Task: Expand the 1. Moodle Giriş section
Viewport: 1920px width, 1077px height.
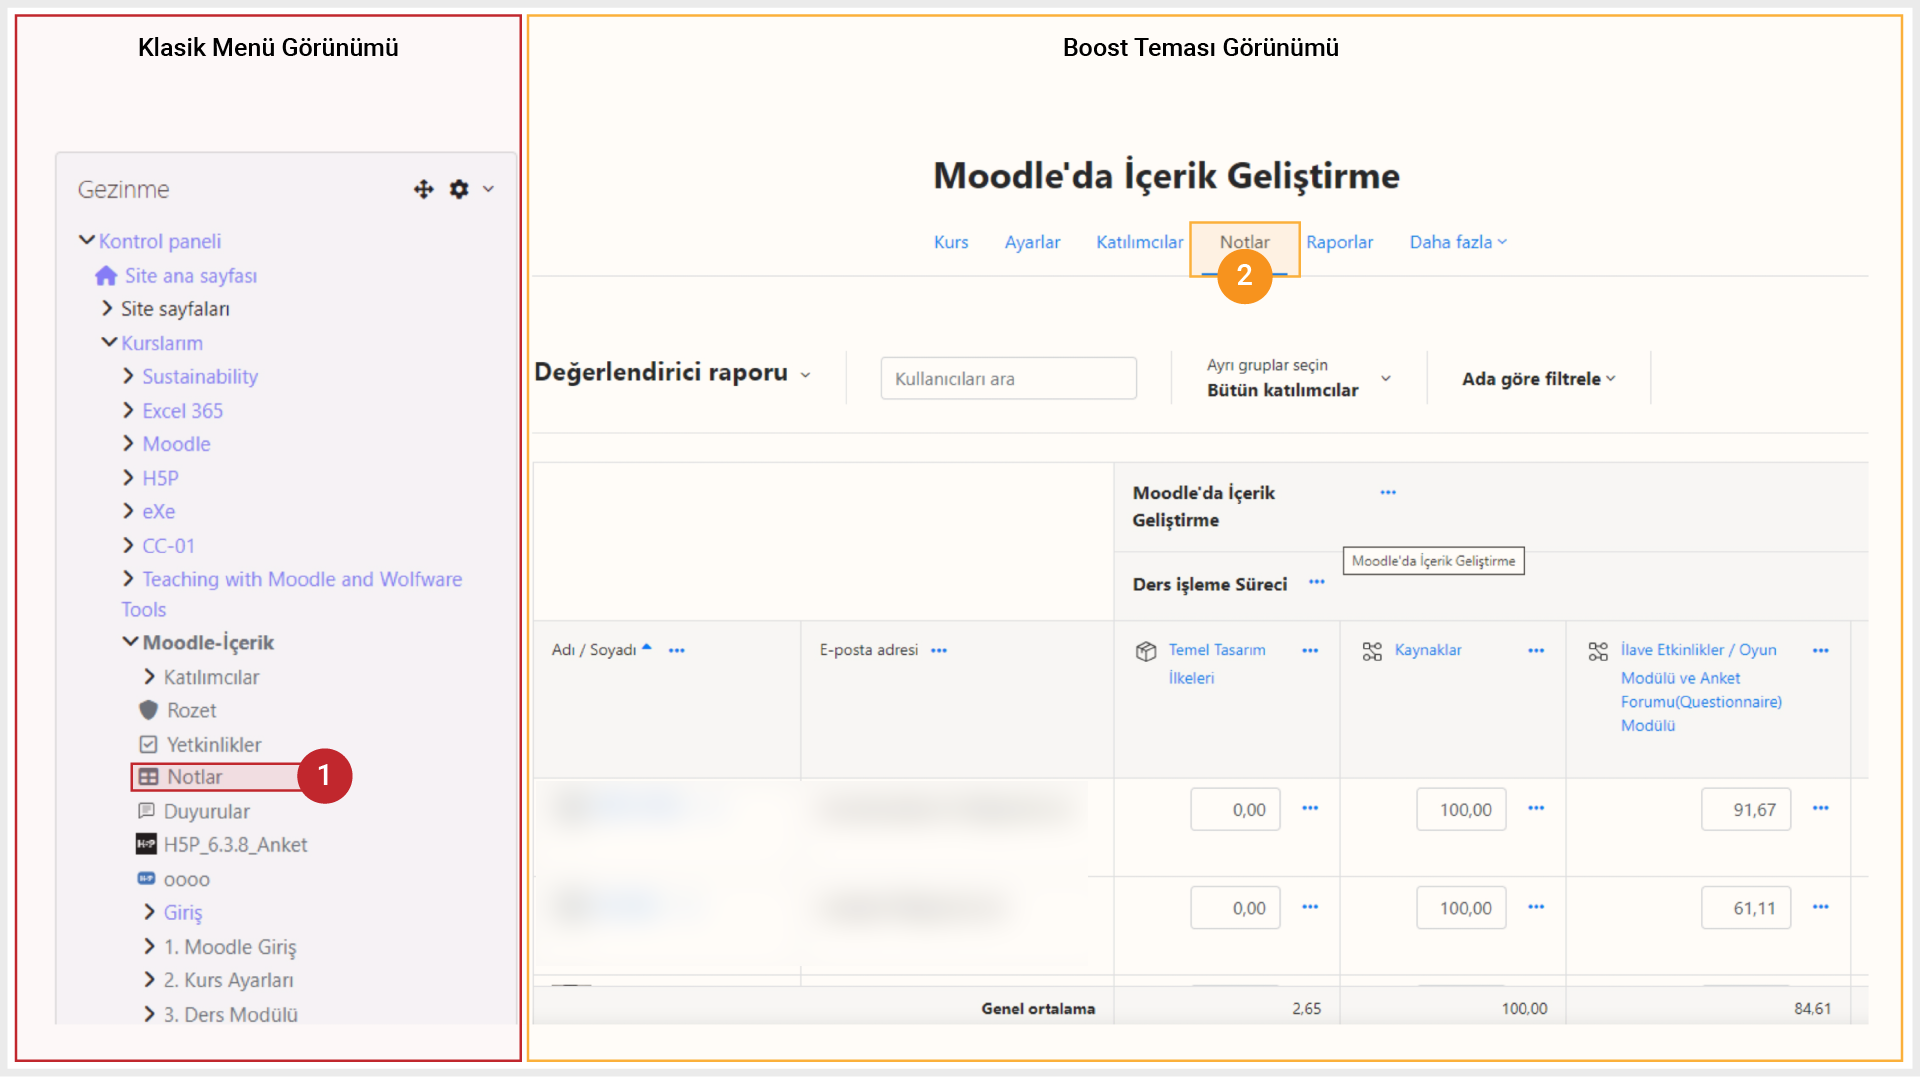Action: point(150,946)
